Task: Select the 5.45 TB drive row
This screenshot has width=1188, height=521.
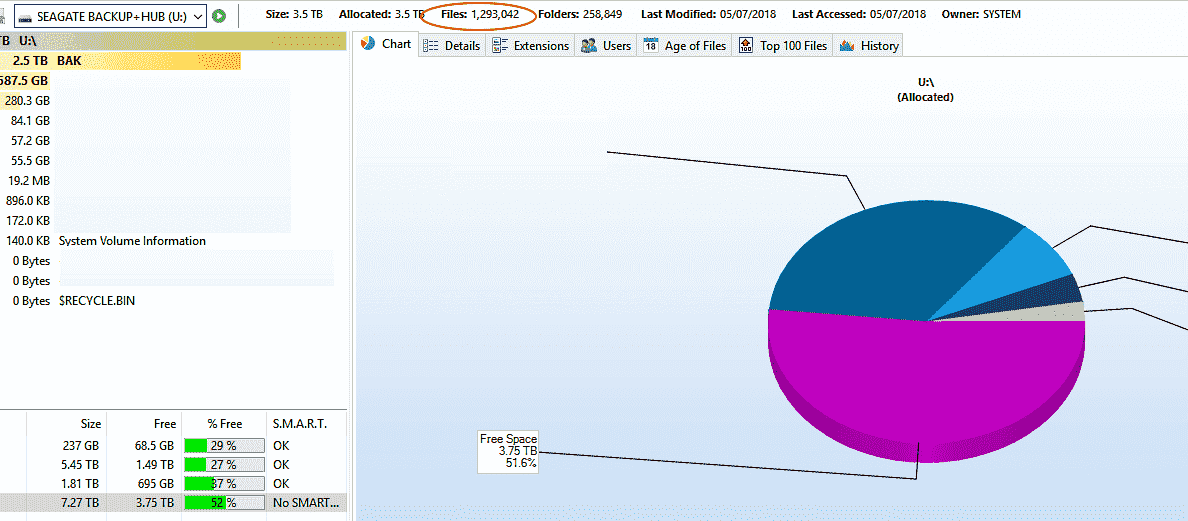Action: (x=170, y=465)
